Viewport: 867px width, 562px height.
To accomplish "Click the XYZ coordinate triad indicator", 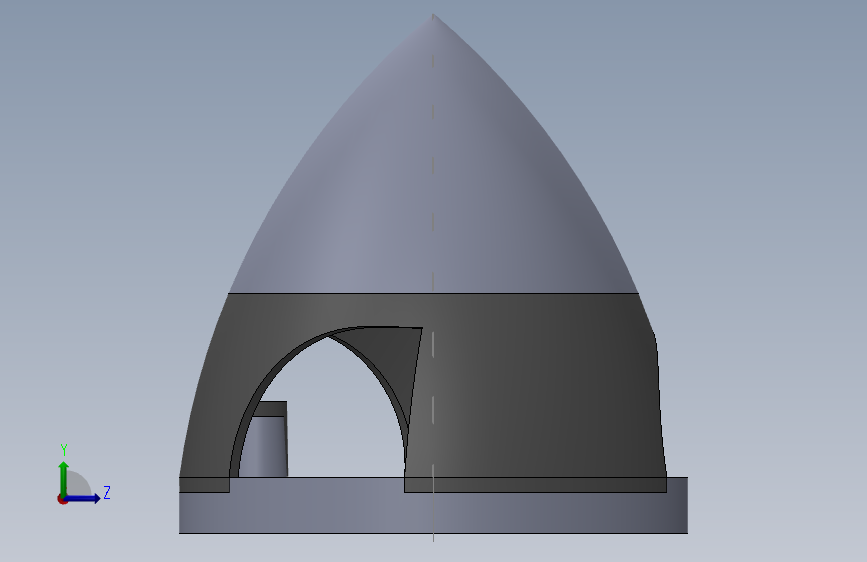I will 83,475.
